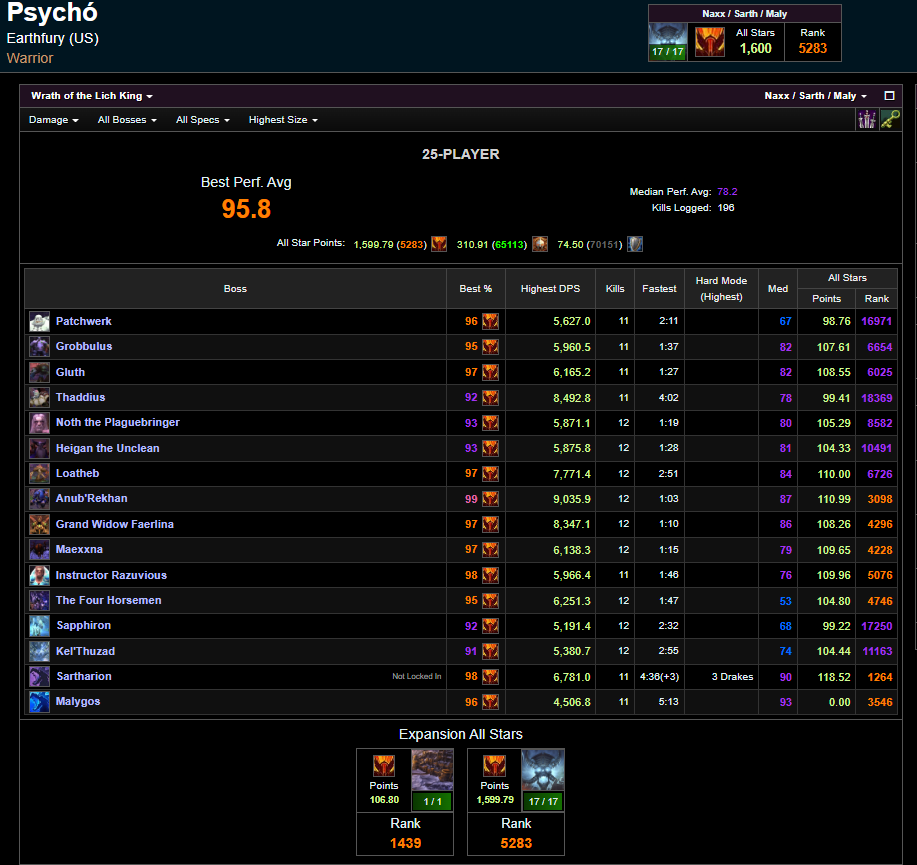The width and height of the screenshot is (917, 865).
Task: Click Median Perf. Avg value 78.2
Action: [727, 192]
